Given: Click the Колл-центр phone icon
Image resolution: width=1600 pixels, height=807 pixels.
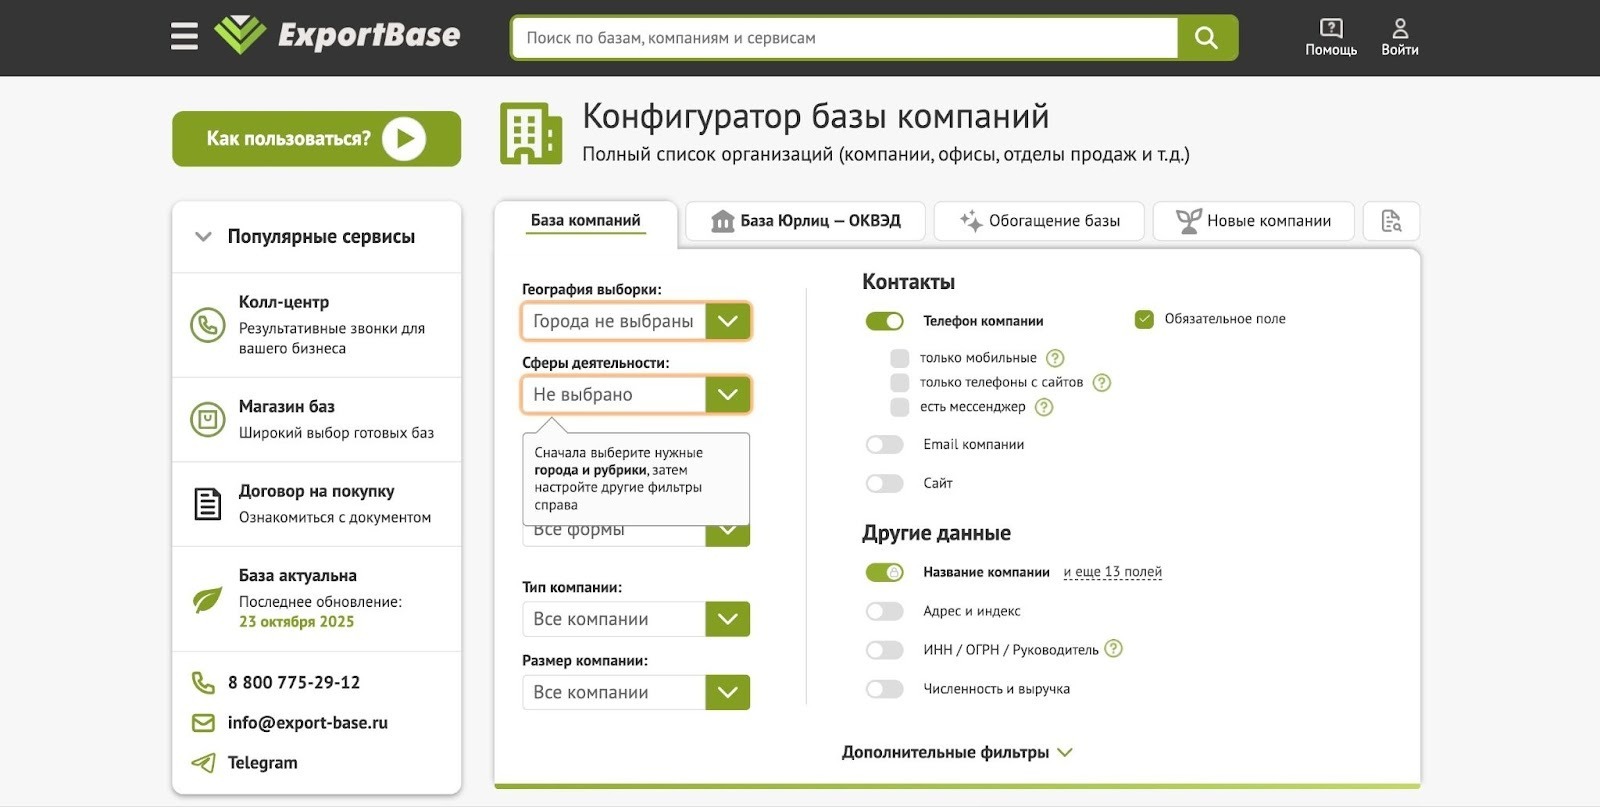Looking at the screenshot, I should [x=208, y=325].
